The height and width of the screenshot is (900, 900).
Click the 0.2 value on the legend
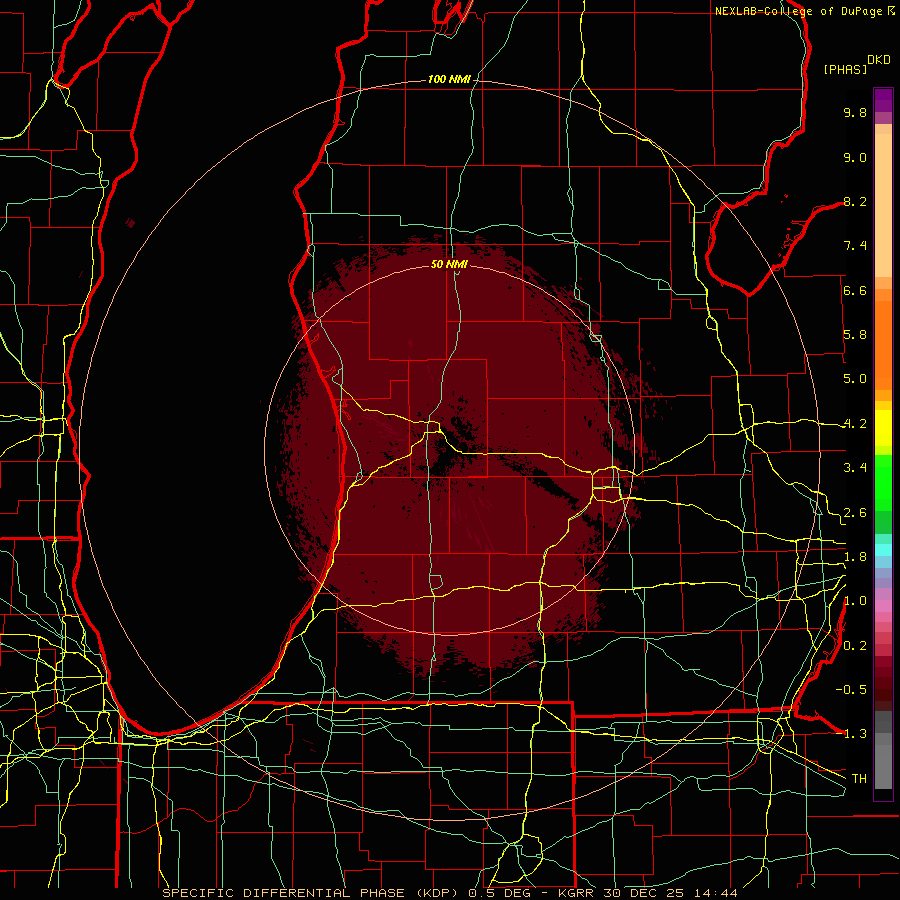[855, 646]
